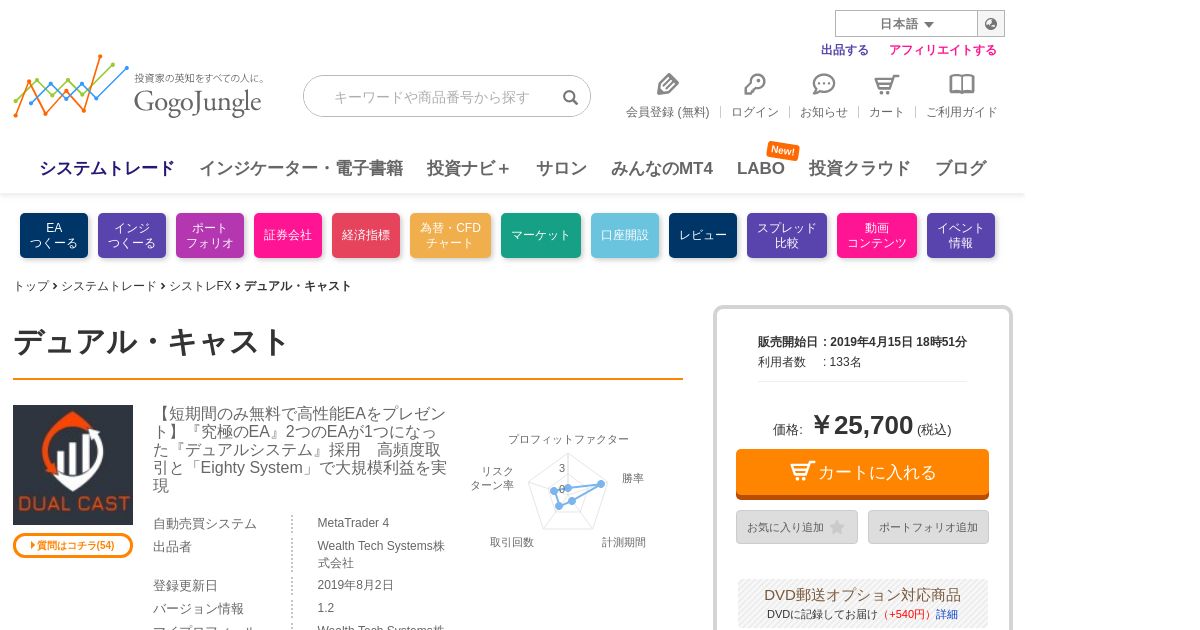Image resolution: width=1200 pixels, height=630 pixels.
Task: Open the member registration pencil icon
Action: [x=667, y=84]
